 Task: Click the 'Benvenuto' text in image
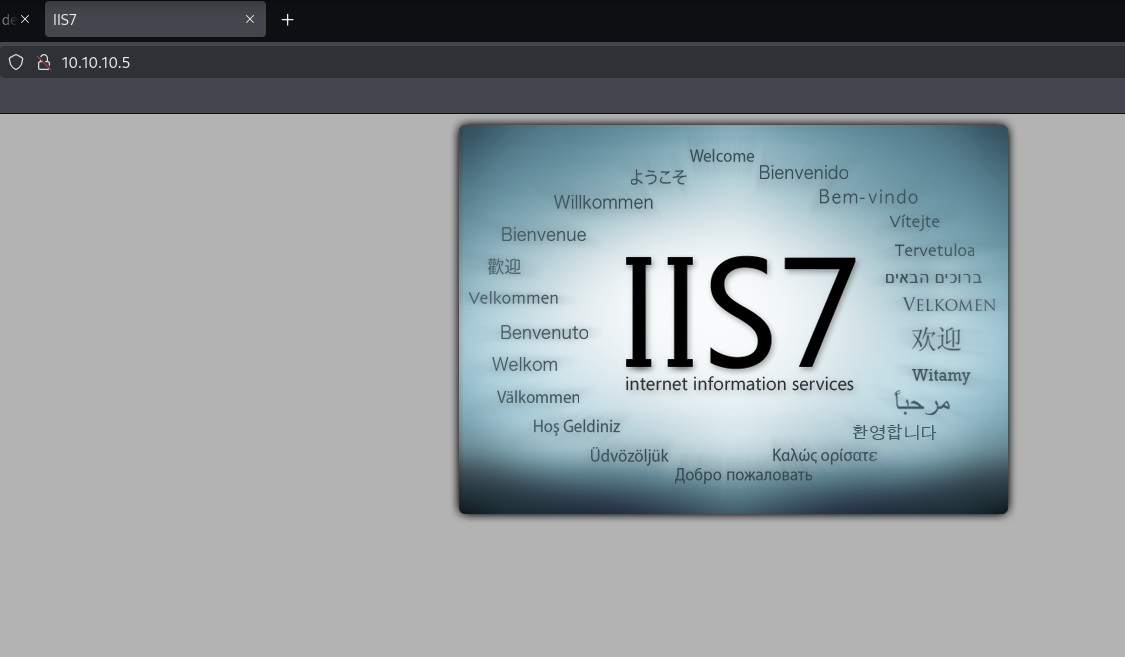(x=544, y=333)
